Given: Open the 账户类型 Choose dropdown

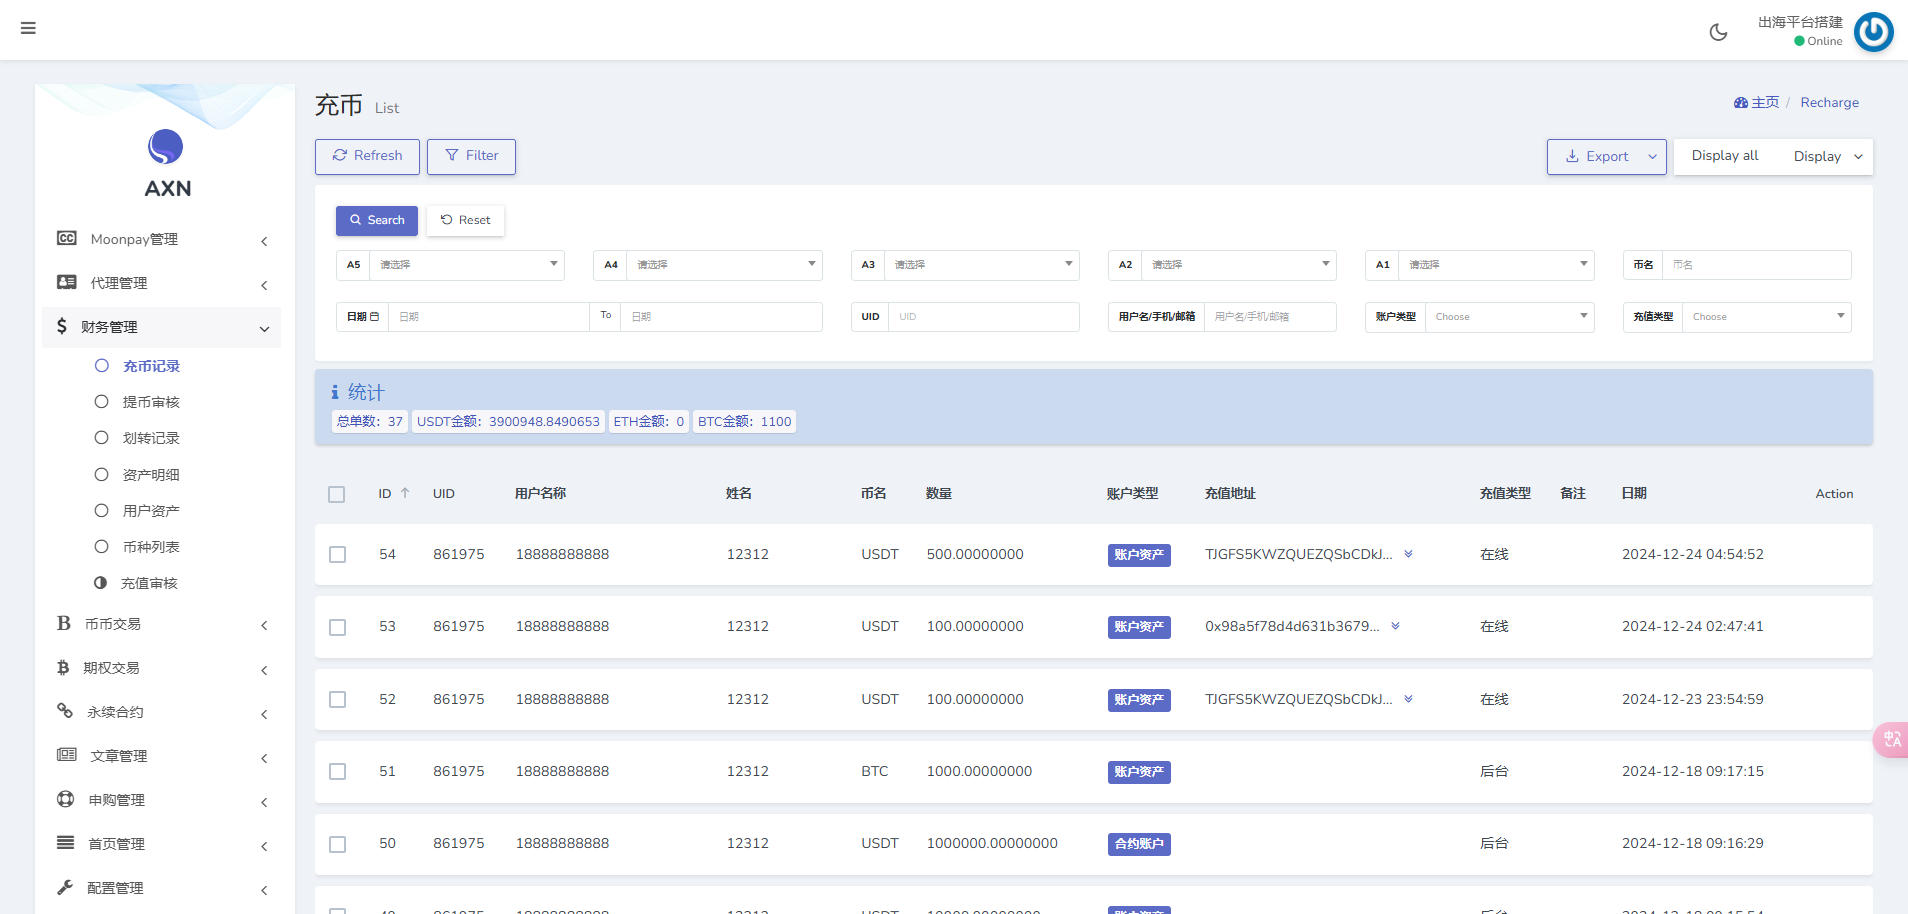Looking at the screenshot, I should (x=1508, y=317).
